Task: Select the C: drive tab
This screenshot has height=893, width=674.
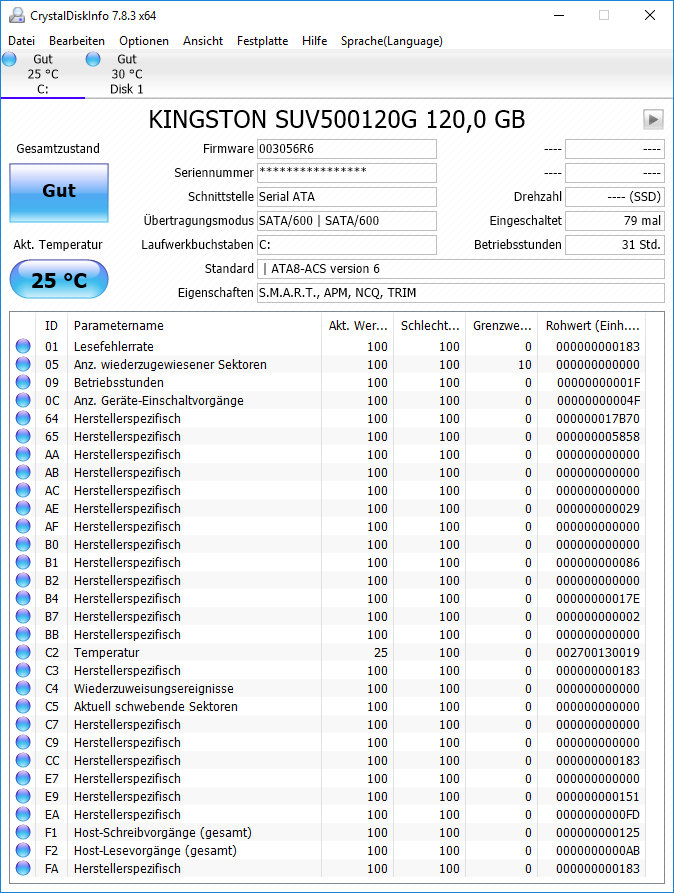Action: coord(43,74)
